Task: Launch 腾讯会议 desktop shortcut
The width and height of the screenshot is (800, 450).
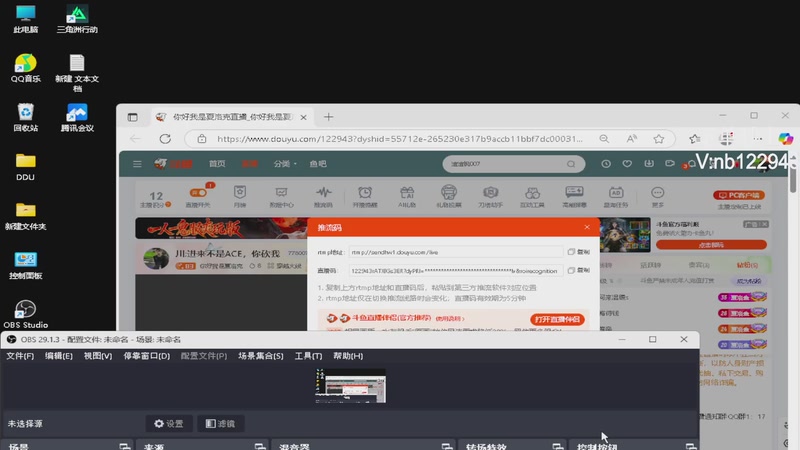Action: click(x=77, y=117)
